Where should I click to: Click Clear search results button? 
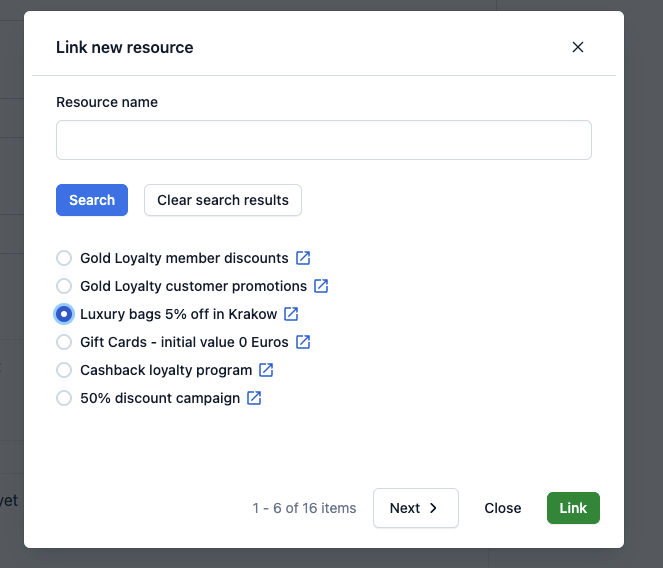(223, 200)
